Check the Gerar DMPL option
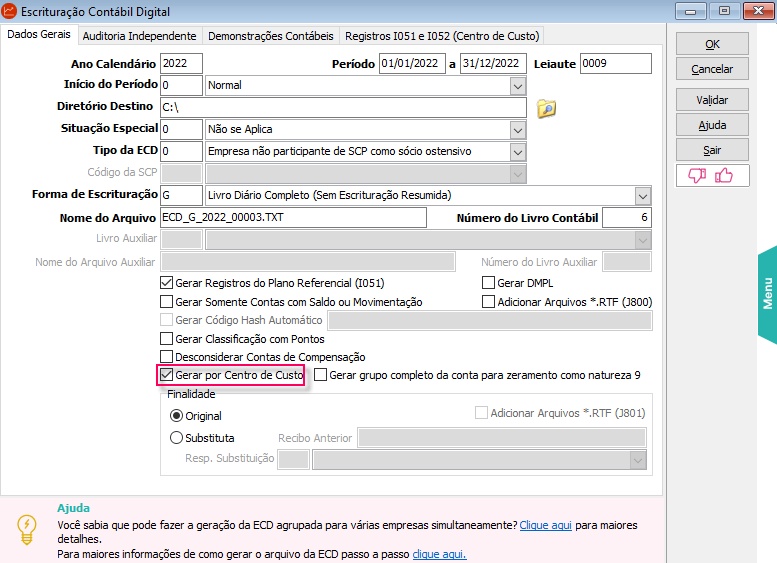777x563 pixels. point(488,283)
